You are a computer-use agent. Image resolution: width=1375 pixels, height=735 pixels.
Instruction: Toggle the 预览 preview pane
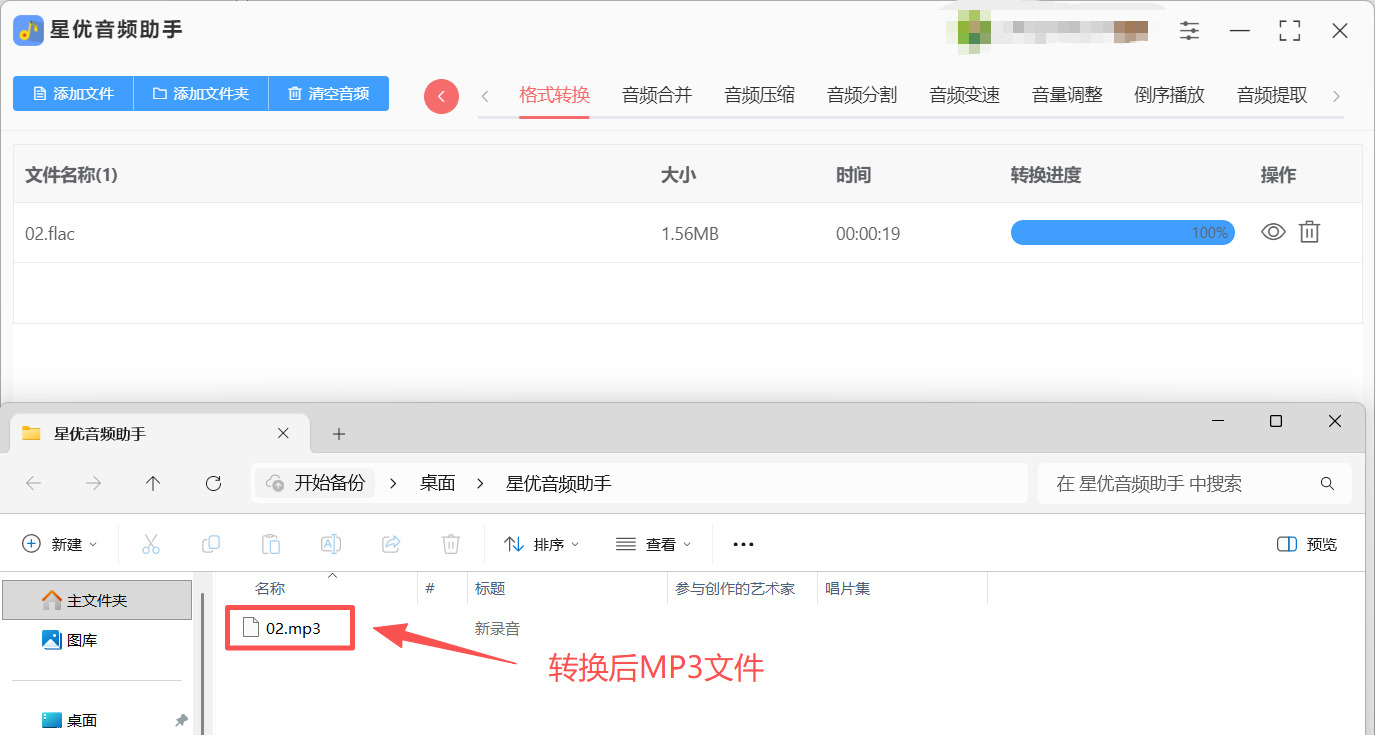tap(1307, 544)
